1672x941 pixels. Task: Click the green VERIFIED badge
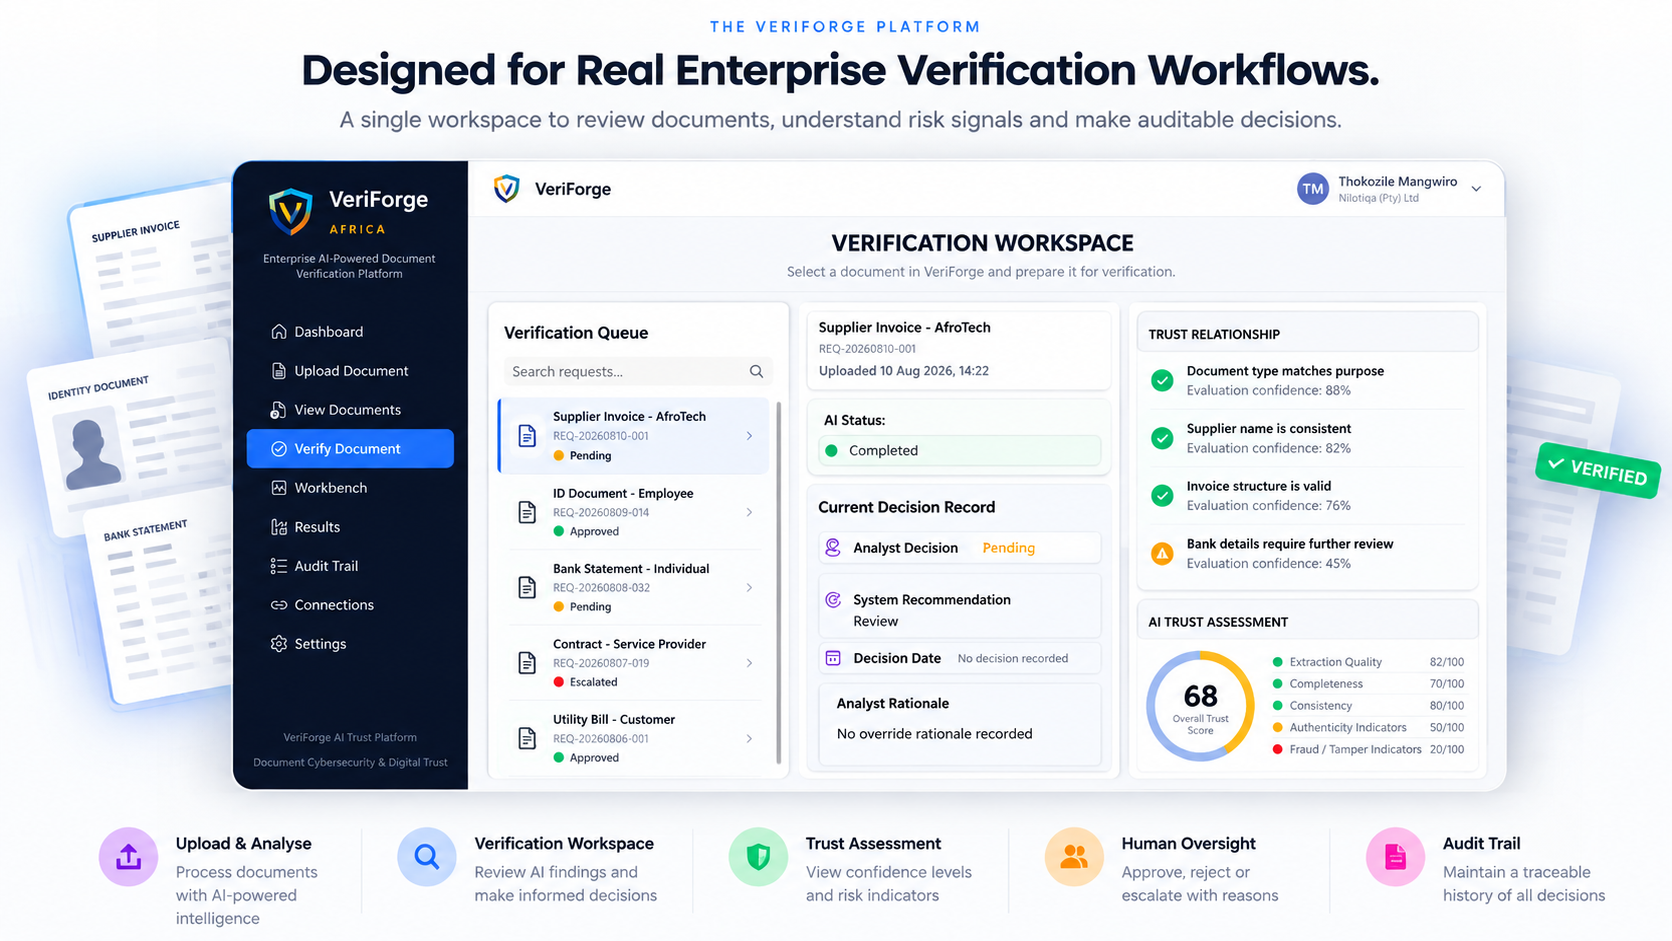pyautogui.click(x=1598, y=470)
